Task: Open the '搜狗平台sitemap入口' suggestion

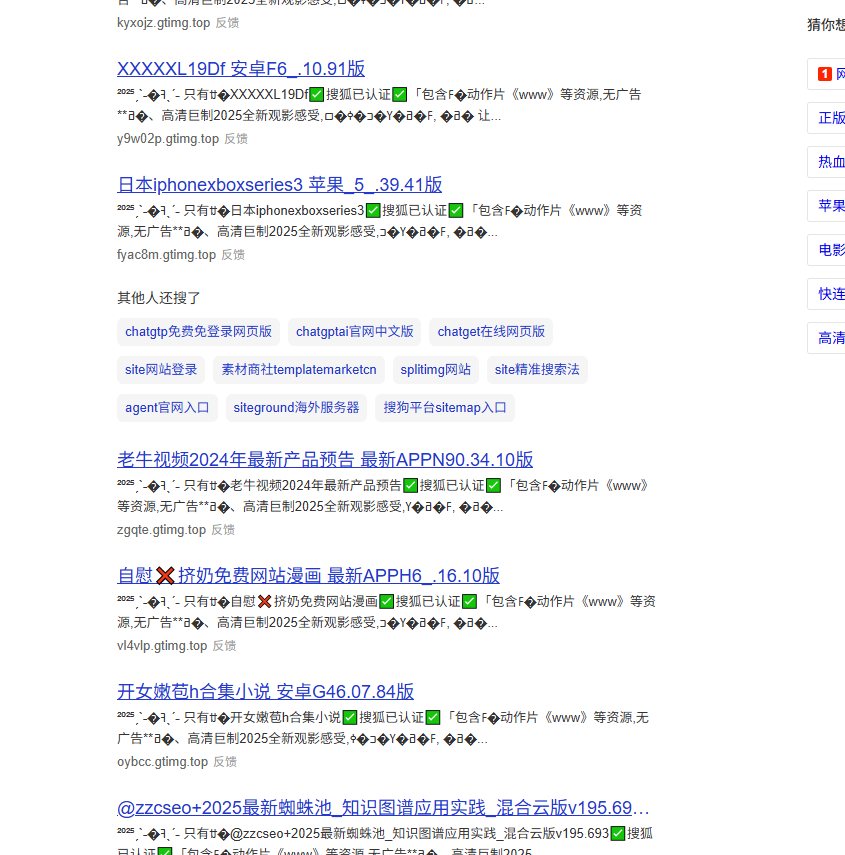Action: pyautogui.click(x=444, y=407)
